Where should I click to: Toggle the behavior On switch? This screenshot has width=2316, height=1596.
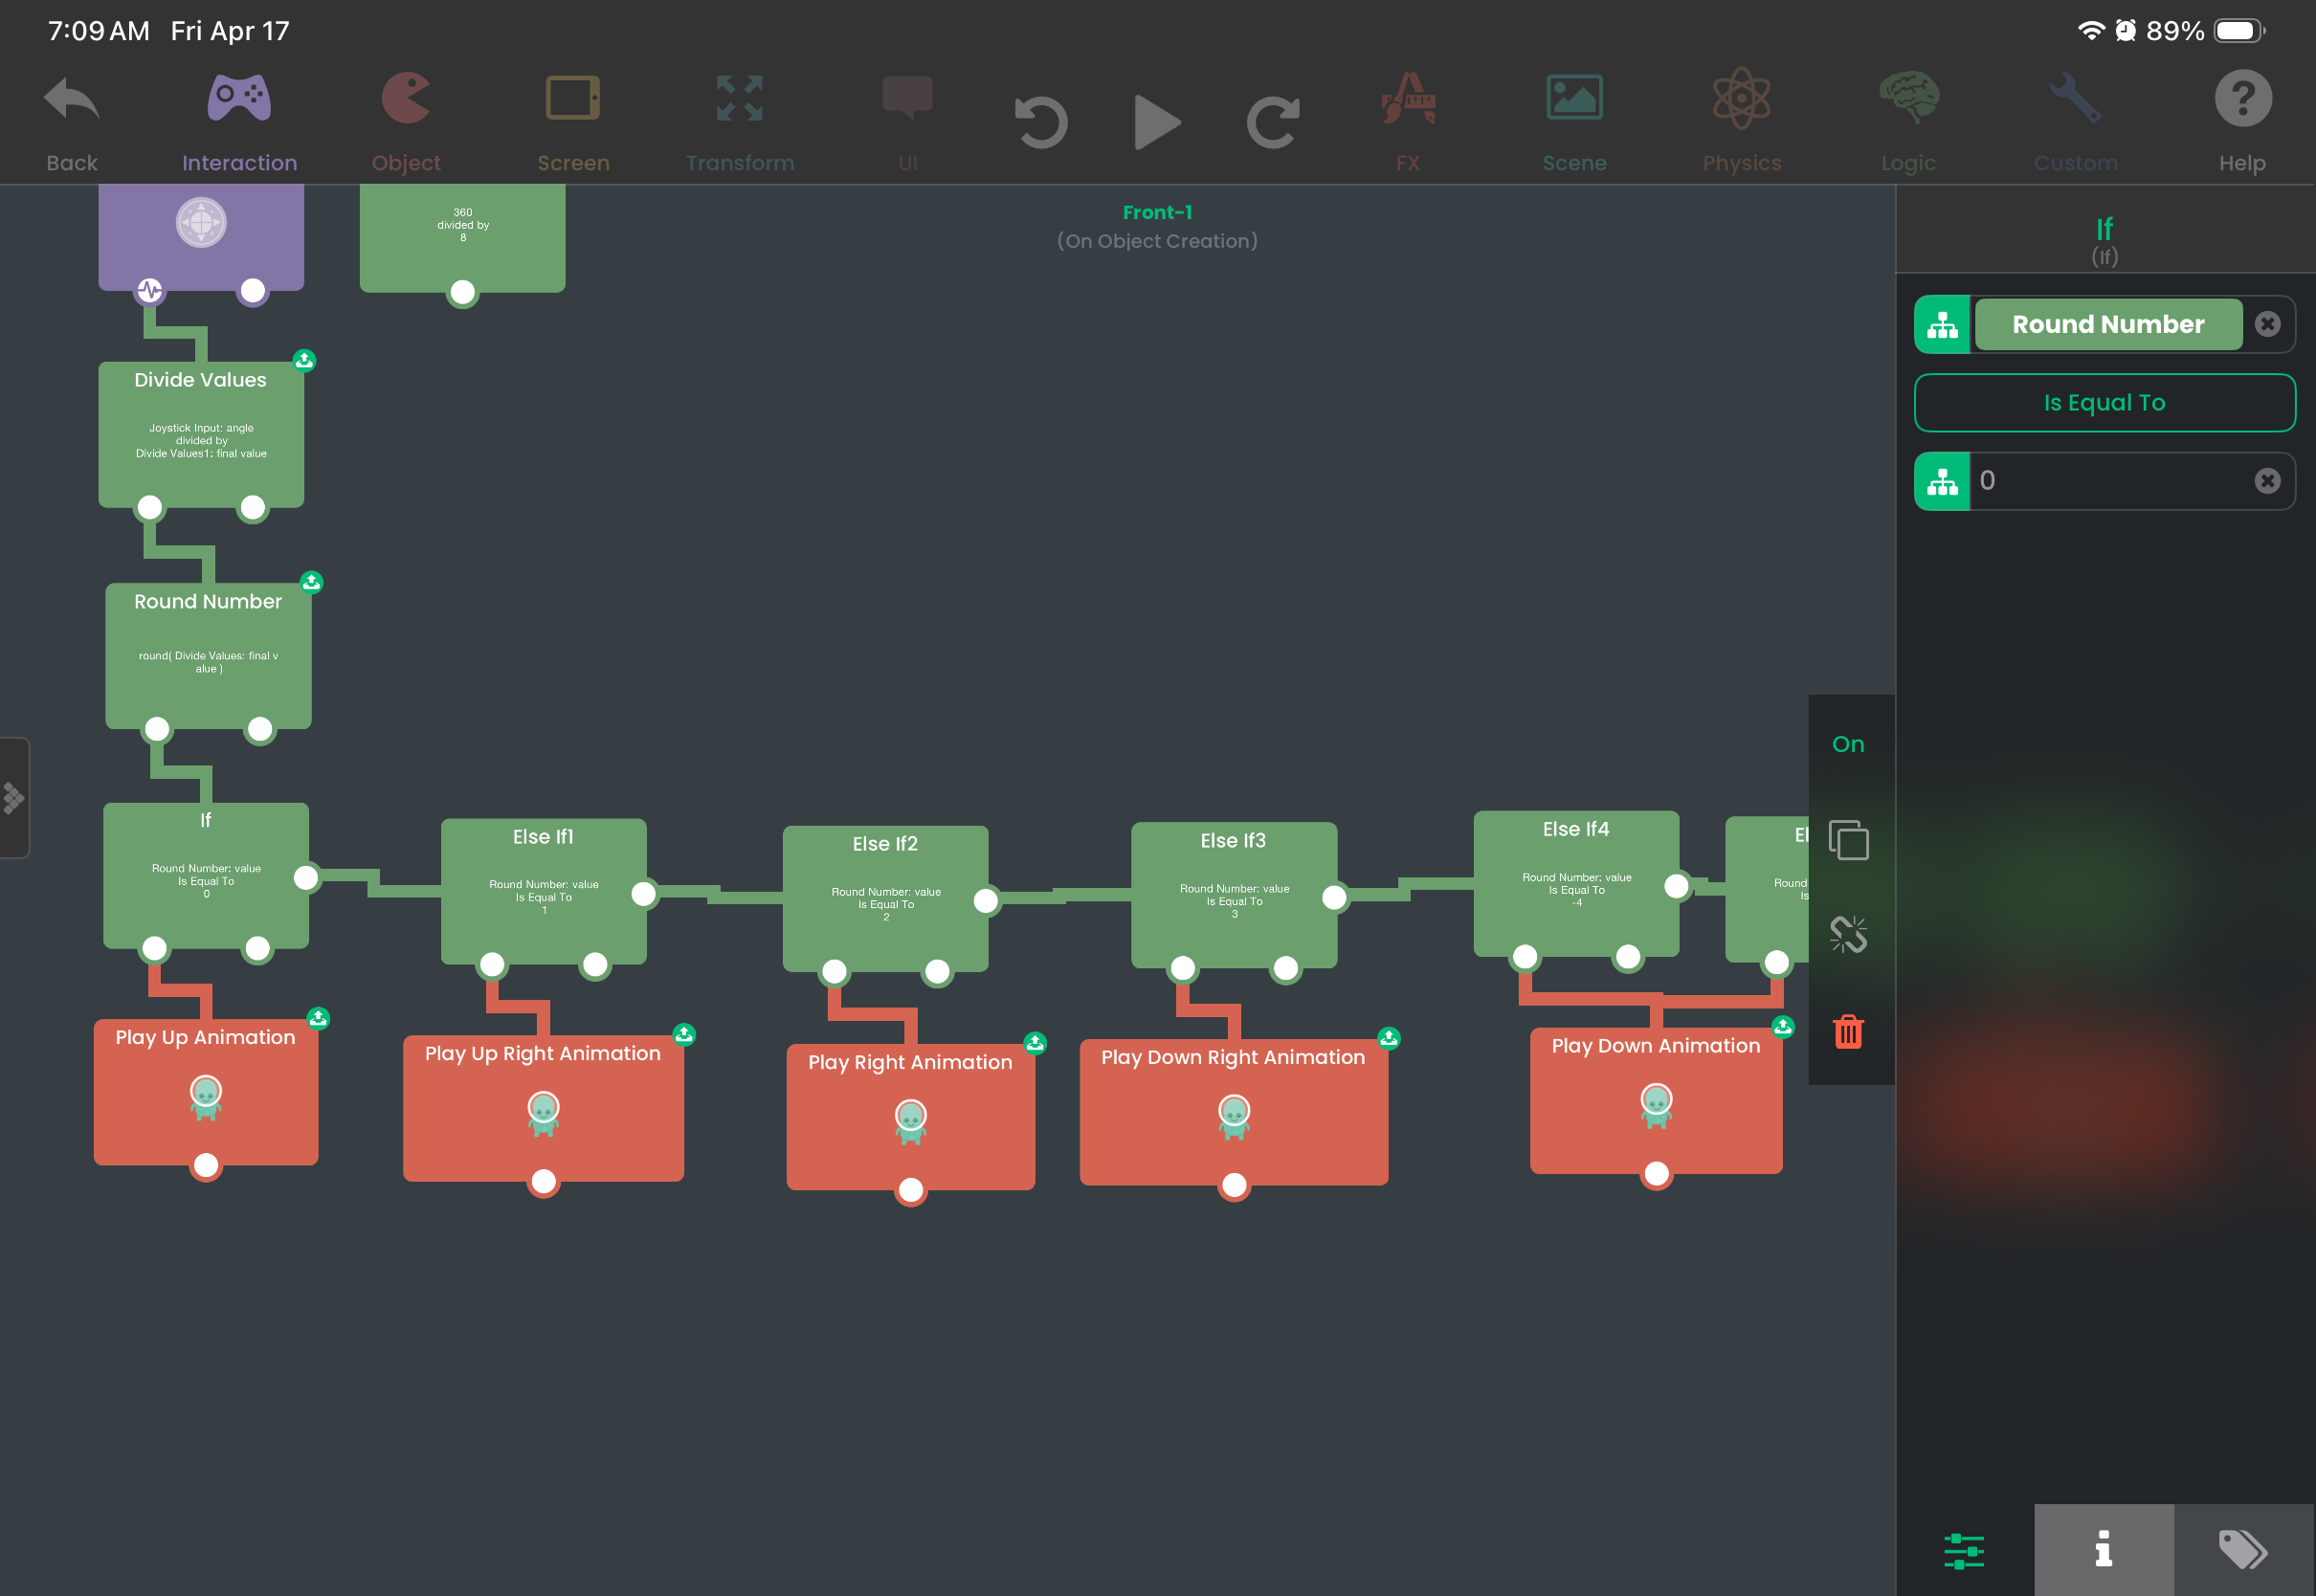[x=1848, y=744]
